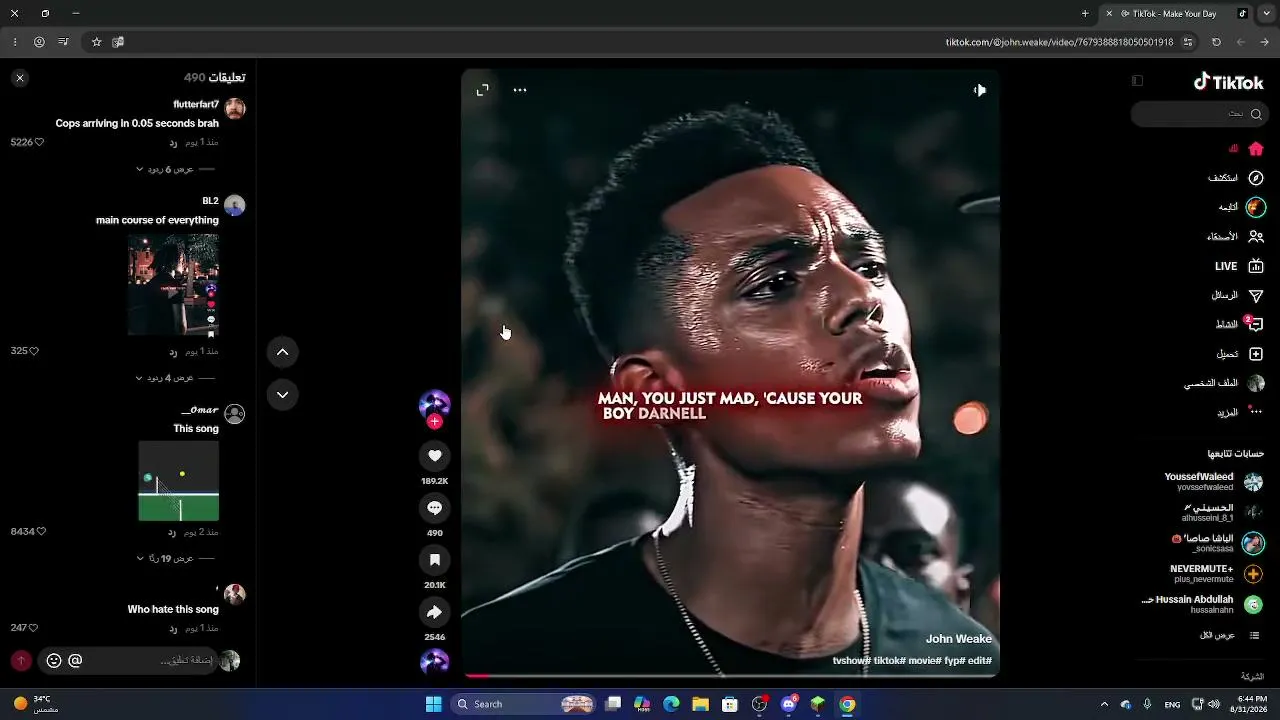Share the video with the arrow icon

click(x=435, y=612)
